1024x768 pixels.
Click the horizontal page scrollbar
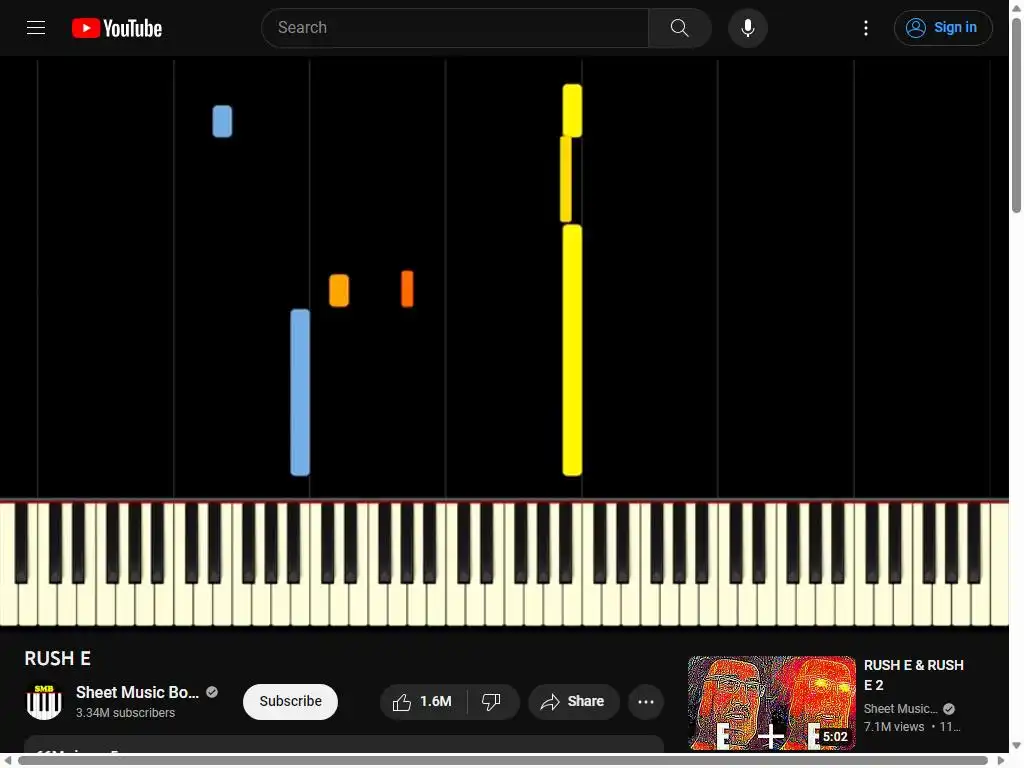tap(502, 760)
